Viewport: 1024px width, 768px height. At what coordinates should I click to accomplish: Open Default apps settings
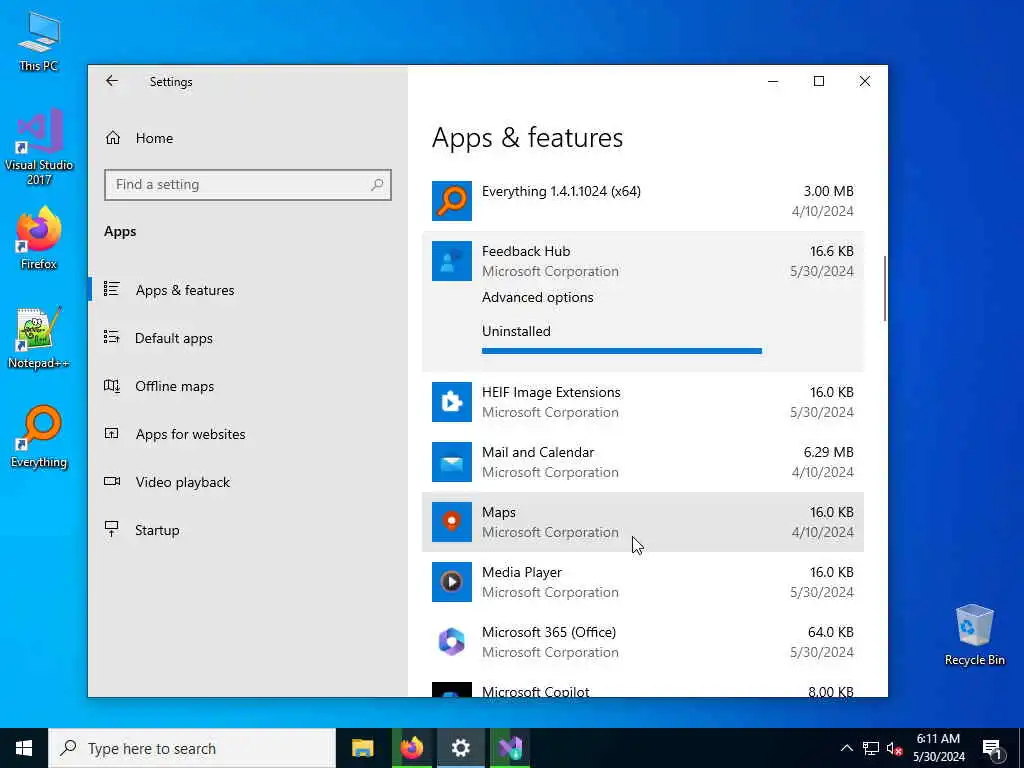point(174,338)
